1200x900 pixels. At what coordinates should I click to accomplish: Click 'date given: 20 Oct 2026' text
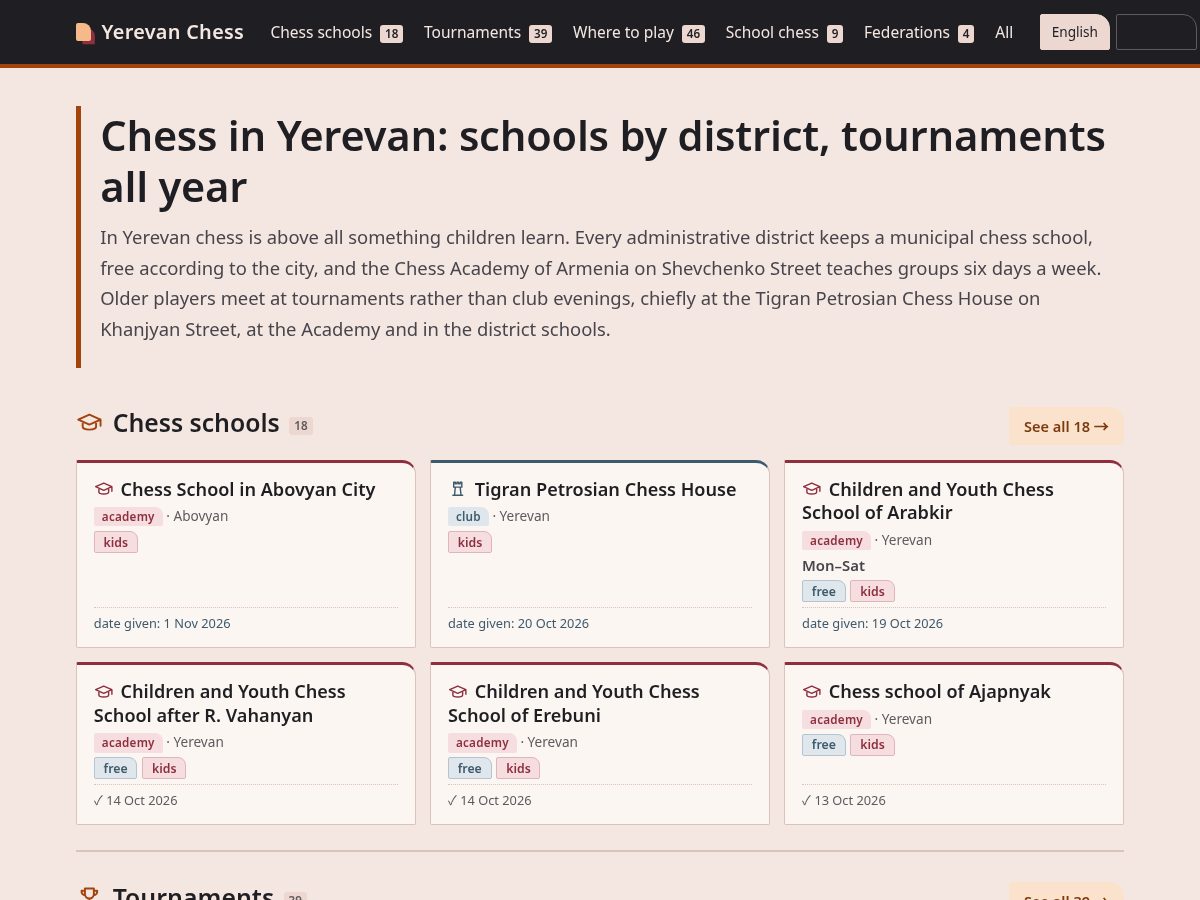click(518, 623)
